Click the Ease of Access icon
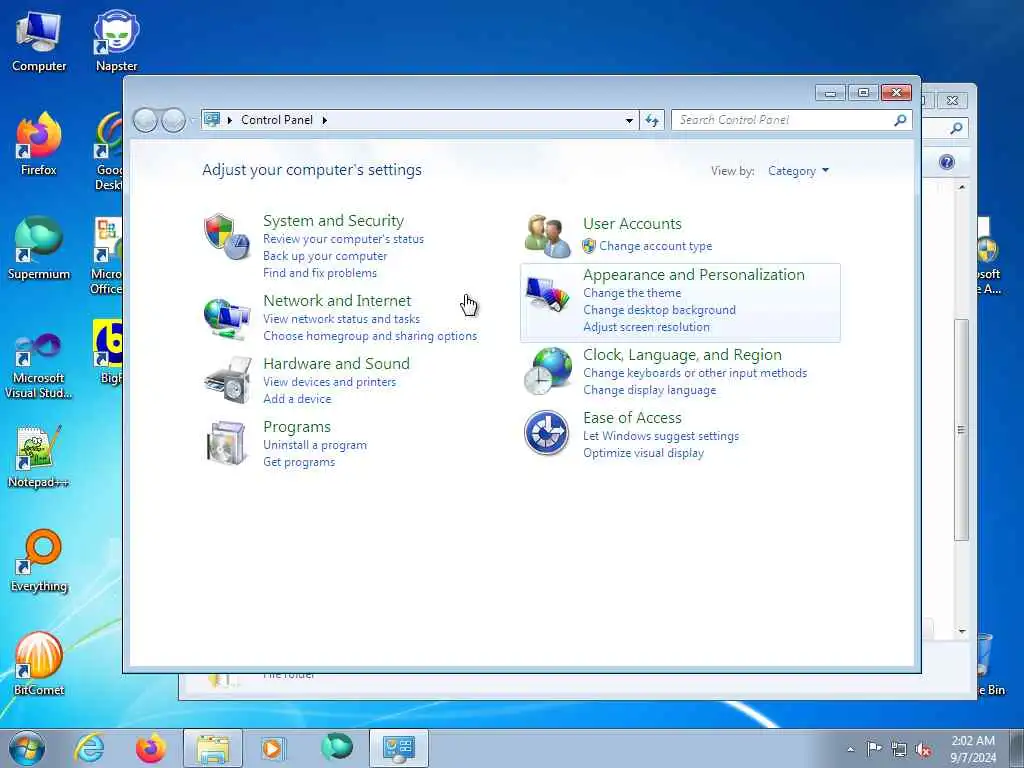 547,432
